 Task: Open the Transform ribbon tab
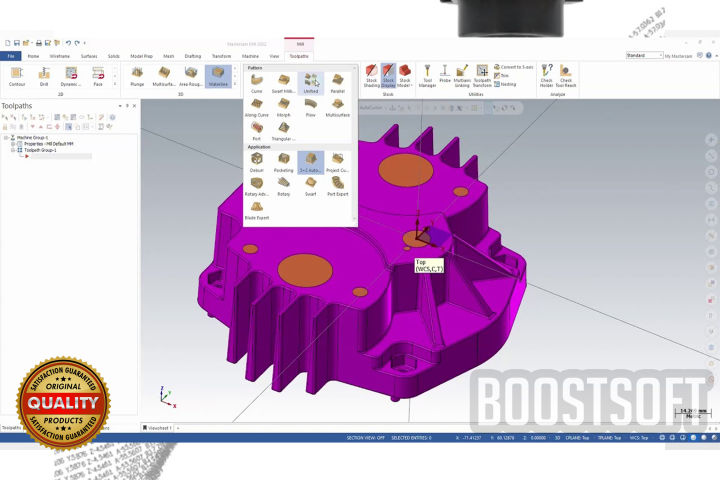tap(221, 56)
